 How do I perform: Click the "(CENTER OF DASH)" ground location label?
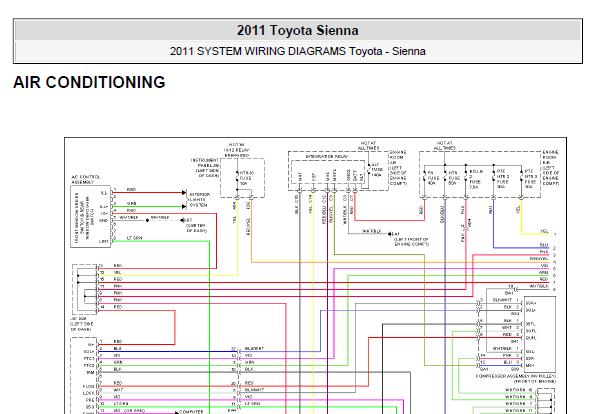tap(197, 228)
